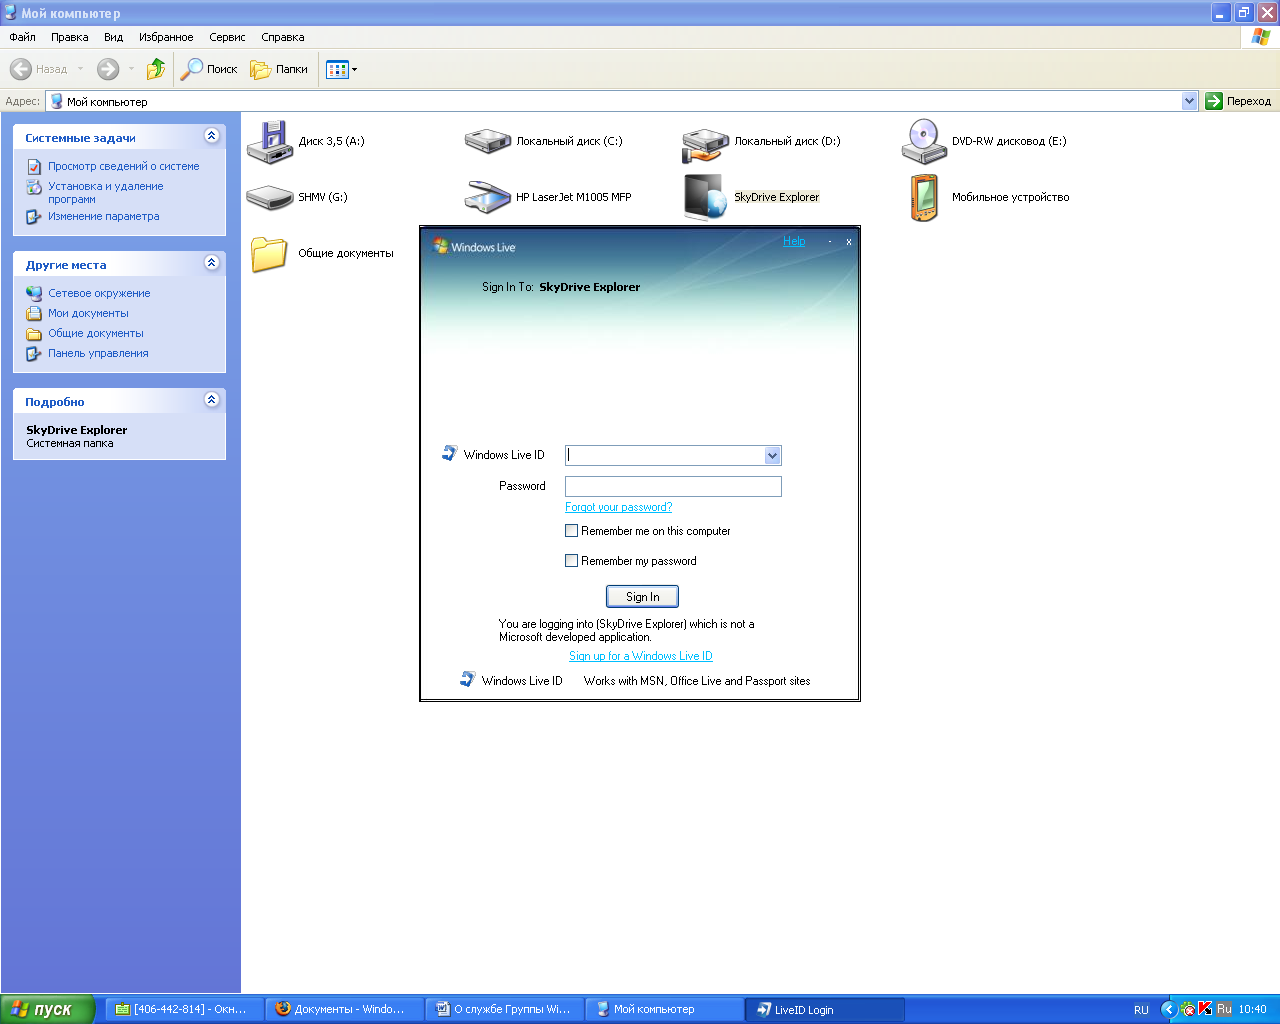The width and height of the screenshot is (1280, 1024).
Task: Switch to [406-442-814] taskbar button
Action: tap(185, 1009)
